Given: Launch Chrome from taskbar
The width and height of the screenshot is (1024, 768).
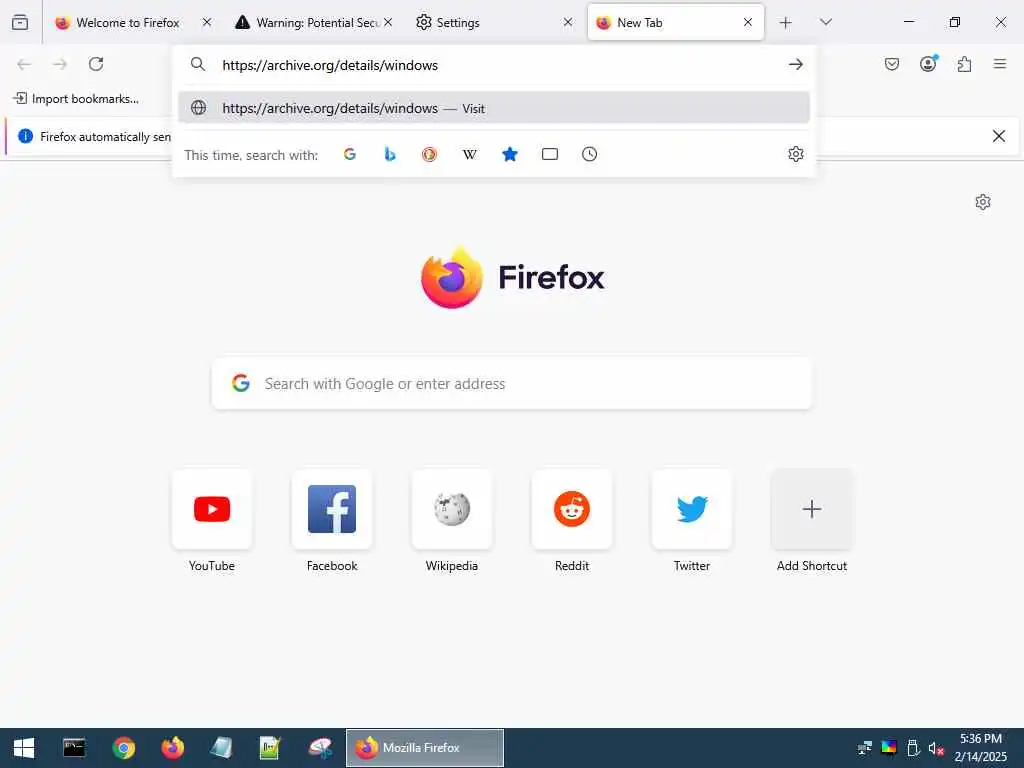Looking at the screenshot, I should [123, 748].
